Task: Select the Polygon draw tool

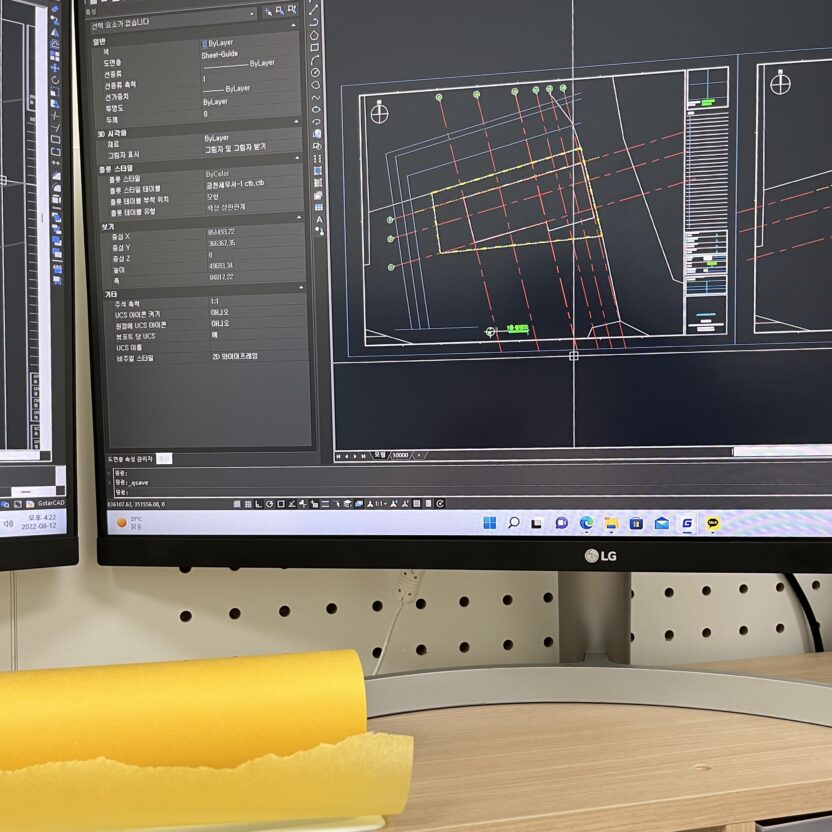Action: [314, 34]
